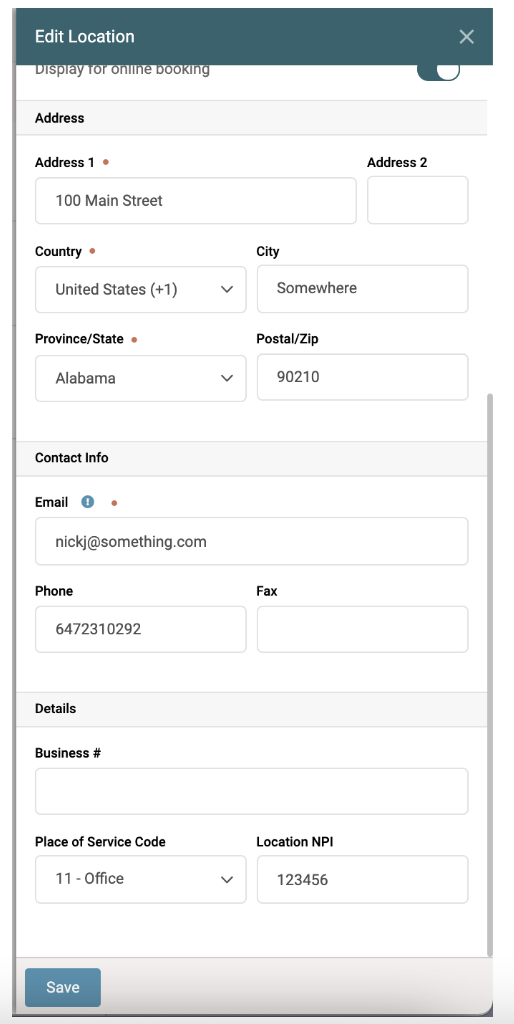Click the 11 - Office chevron arrow
This screenshot has width=514, height=1024.
coord(227,880)
